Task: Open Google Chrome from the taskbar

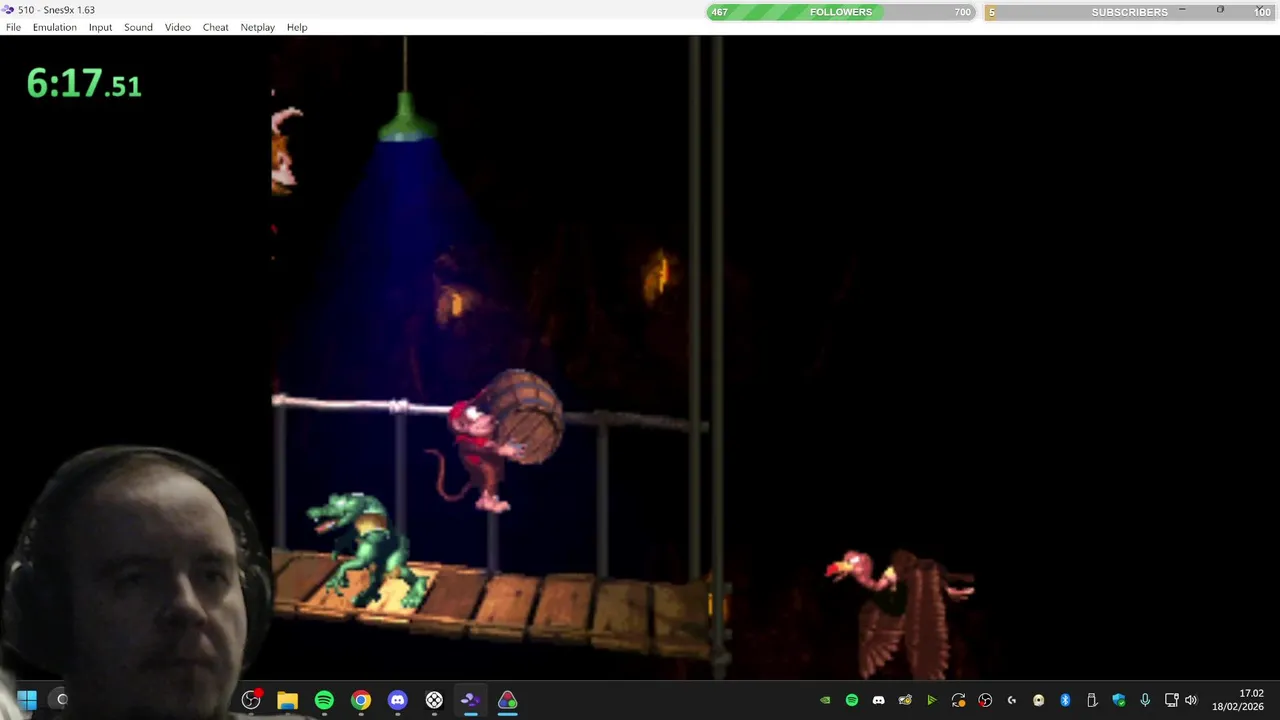Action: pos(361,700)
